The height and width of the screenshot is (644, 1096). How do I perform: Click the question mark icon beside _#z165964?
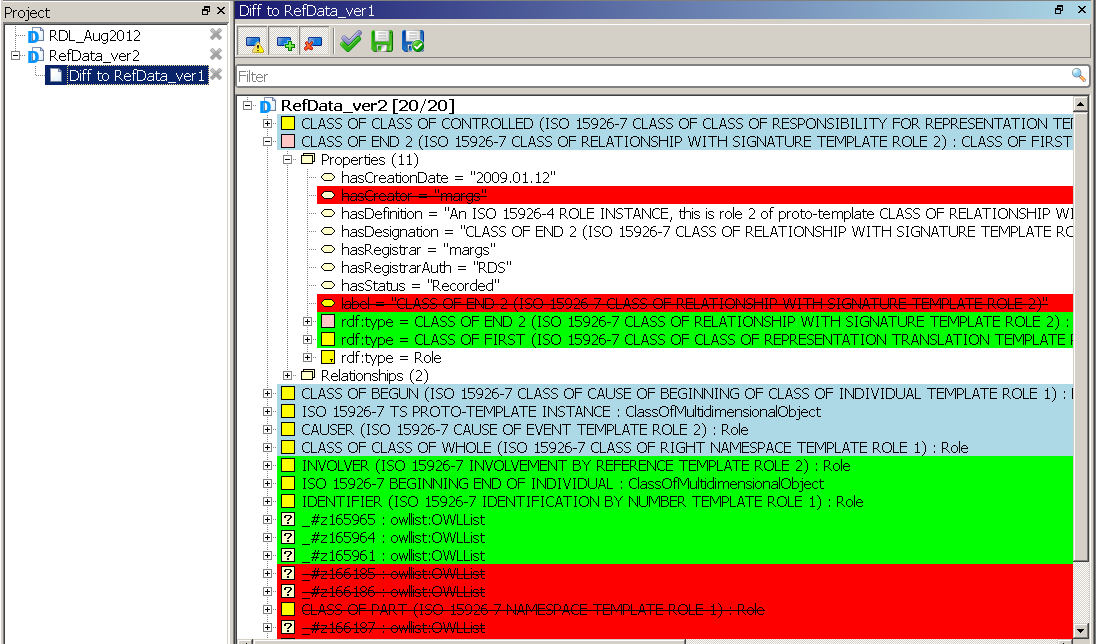click(288, 538)
